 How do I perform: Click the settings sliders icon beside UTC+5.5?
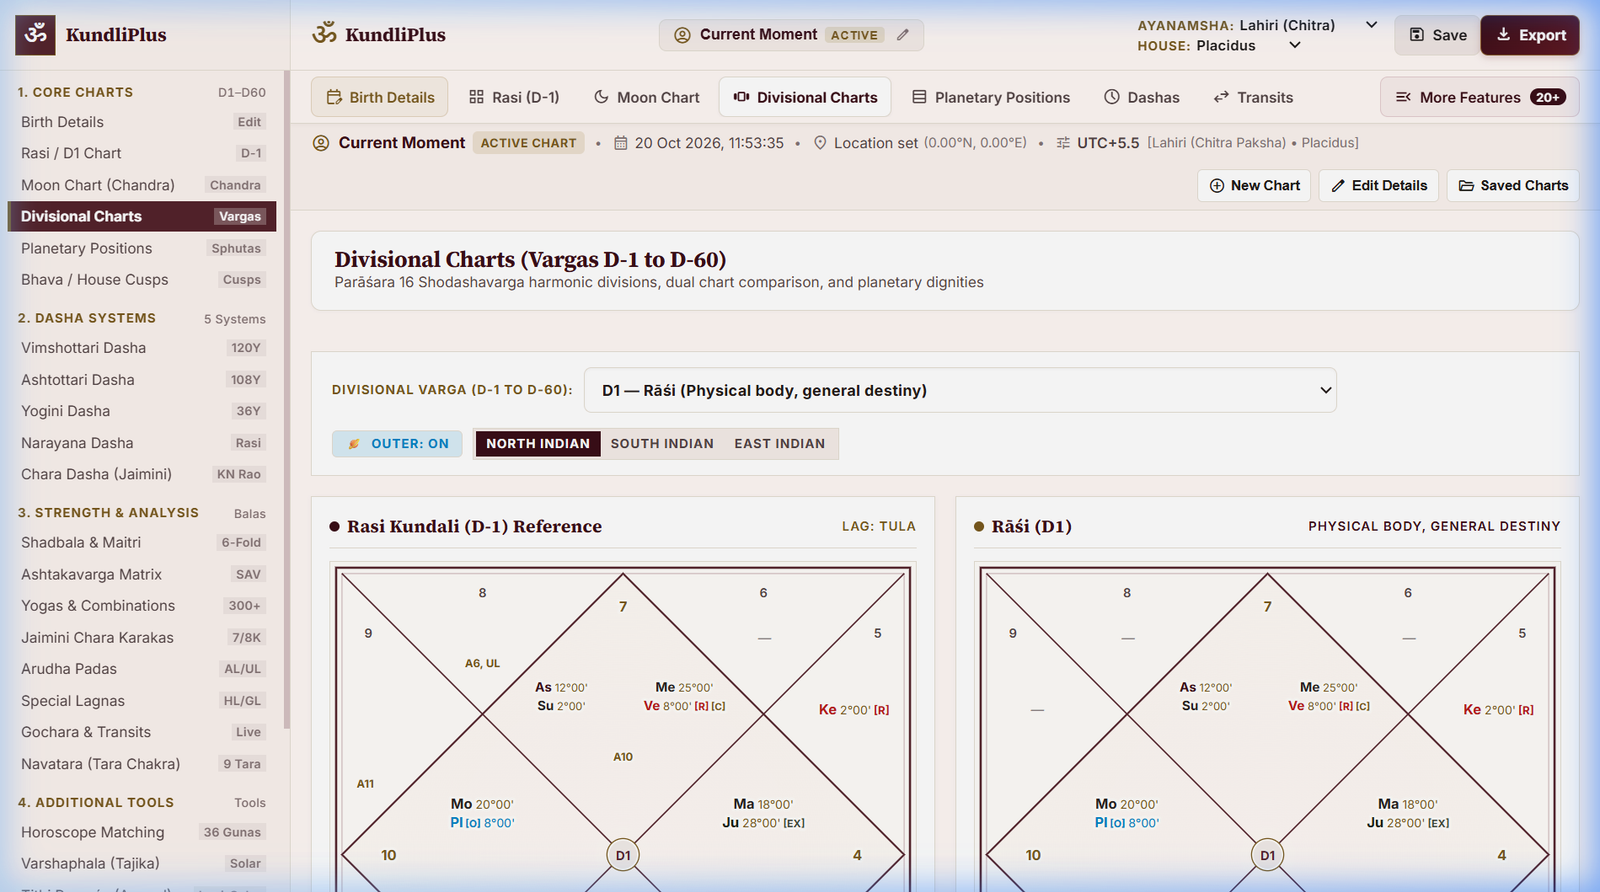point(1063,143)
